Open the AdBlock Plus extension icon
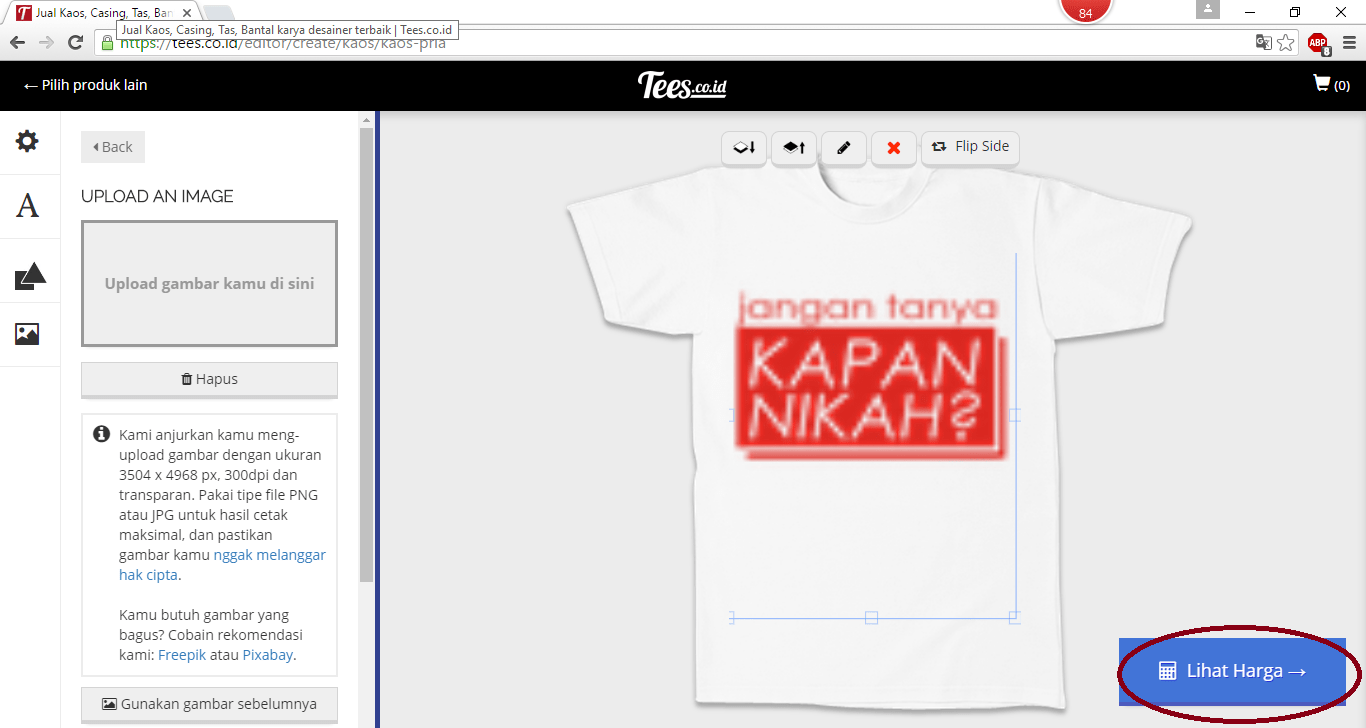The width and height of the screenshot is (1366, 728). [1318, 43]
